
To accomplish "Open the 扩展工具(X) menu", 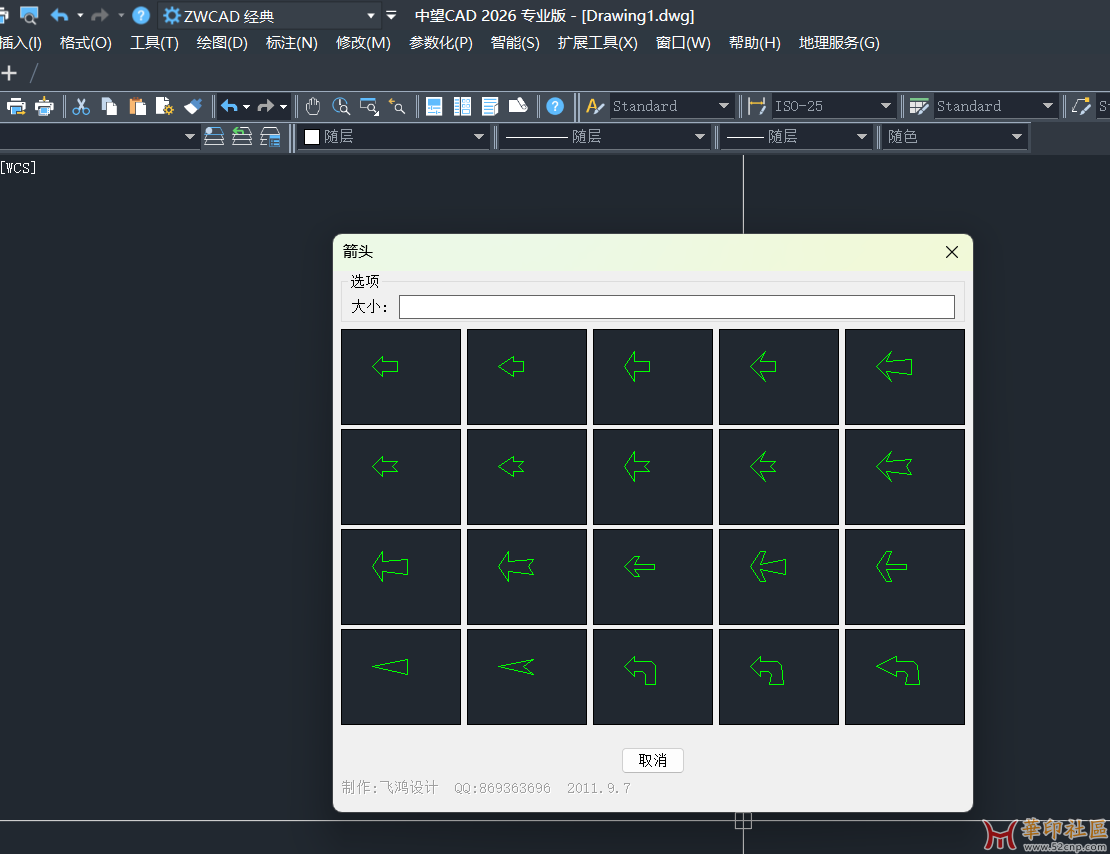I will point(597,43).
